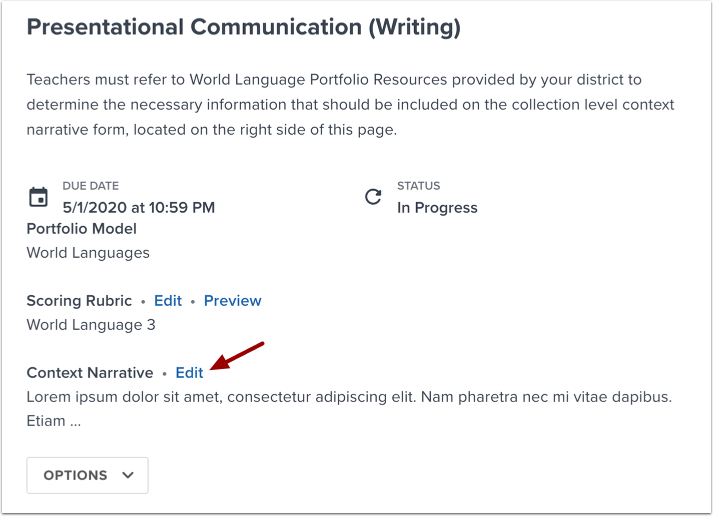Open the OPTIONS dropdown button
Screen dimensions: 713x516
(87, 475)
